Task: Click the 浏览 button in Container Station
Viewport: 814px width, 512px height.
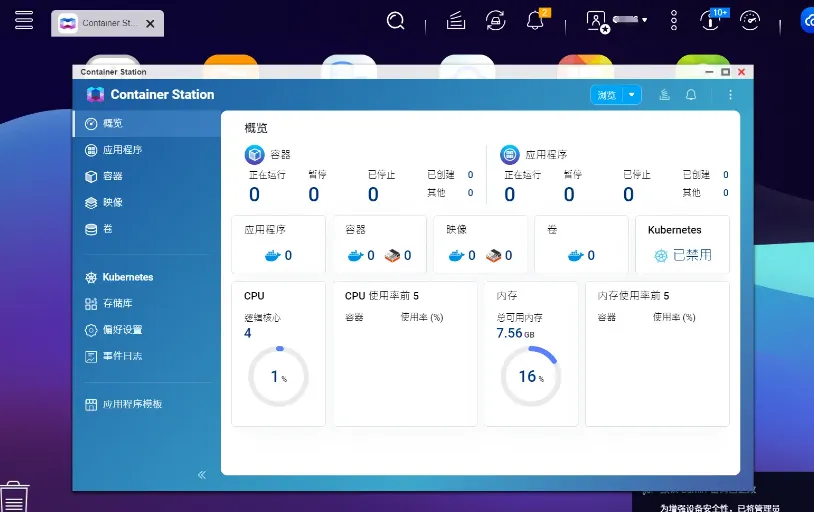Action: [606, 95]
